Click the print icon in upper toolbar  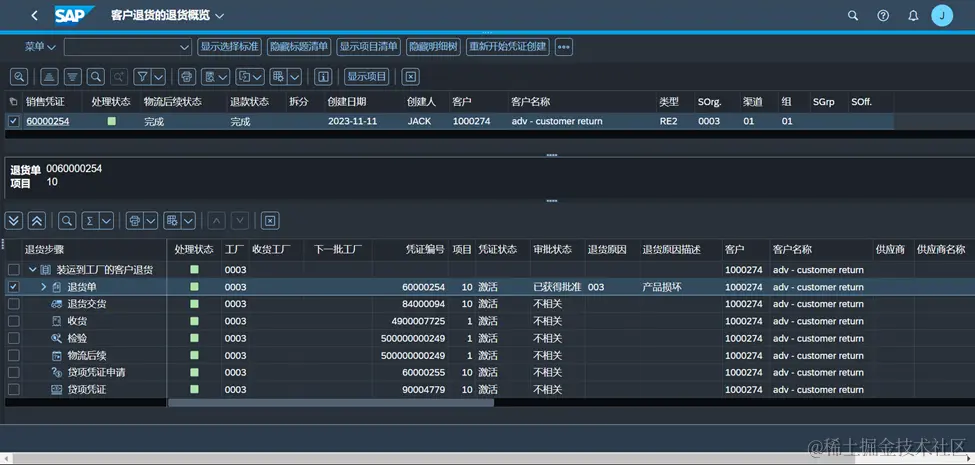[x=187, y=76]
